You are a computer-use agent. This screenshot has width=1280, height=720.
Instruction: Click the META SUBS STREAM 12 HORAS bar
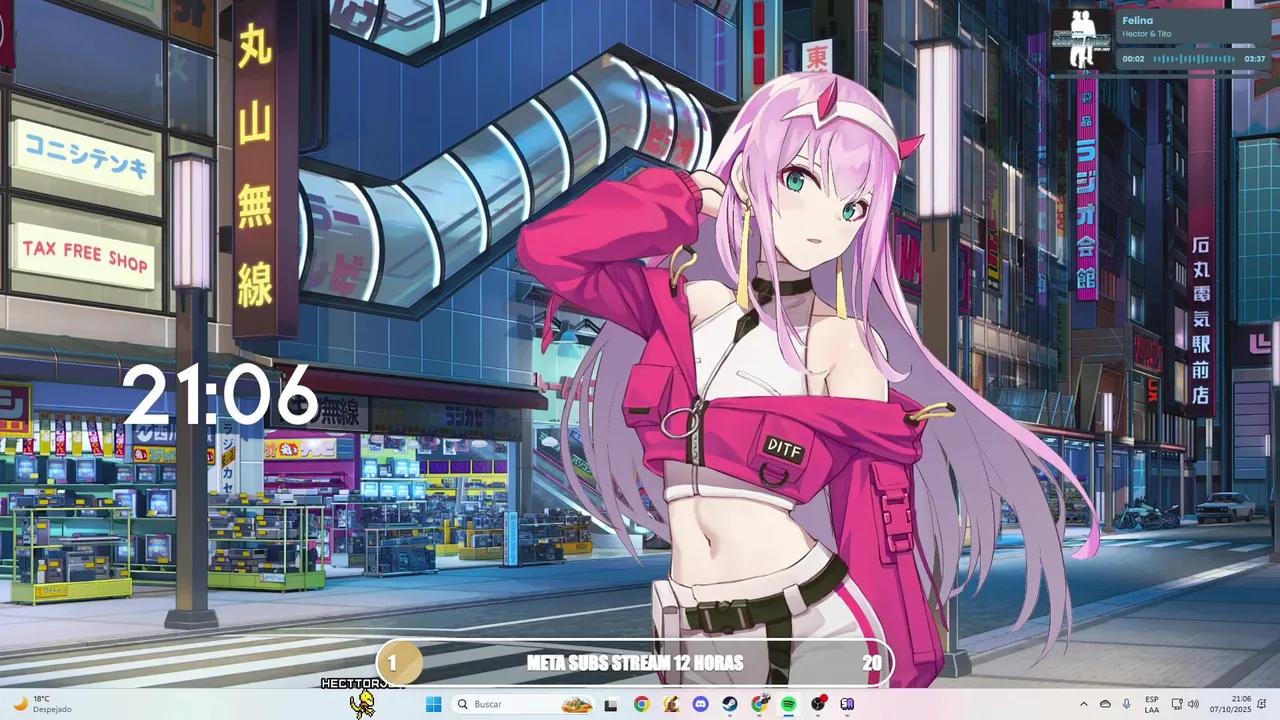[x=634, y=663]
